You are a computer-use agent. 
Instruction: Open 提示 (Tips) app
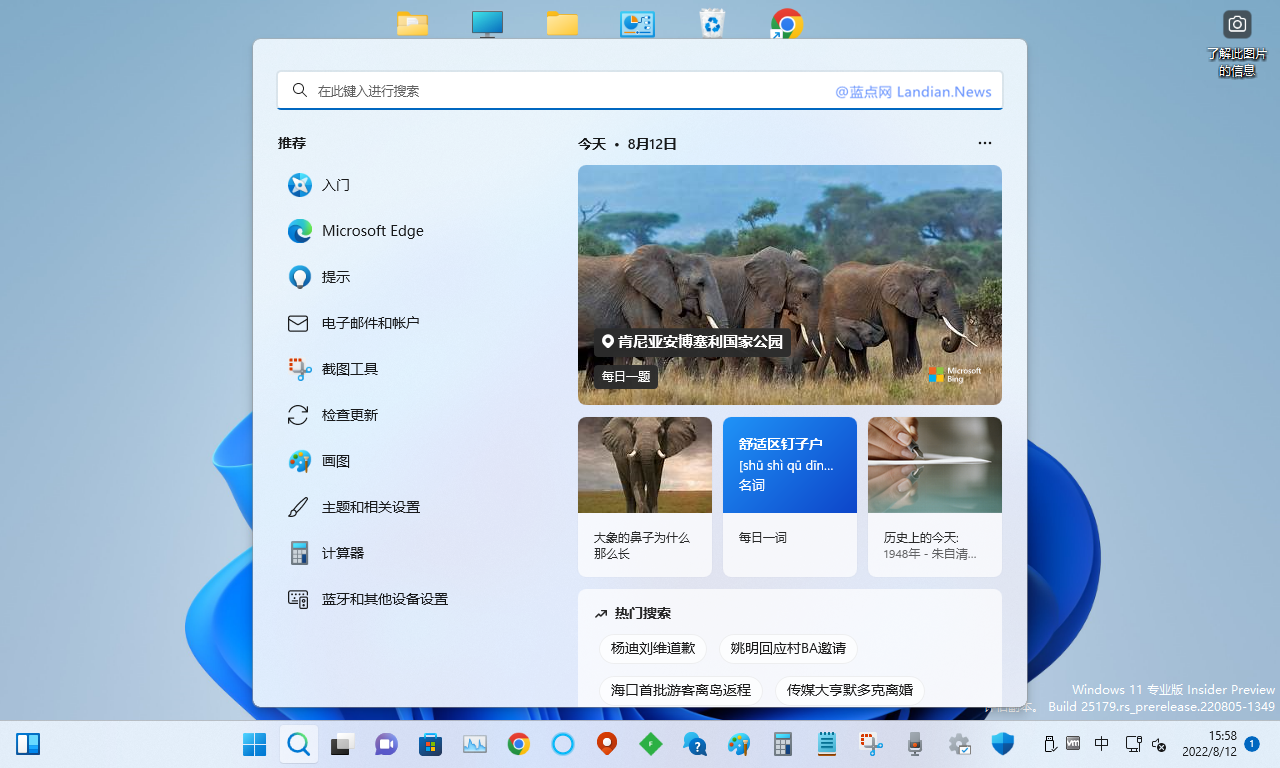334,277
